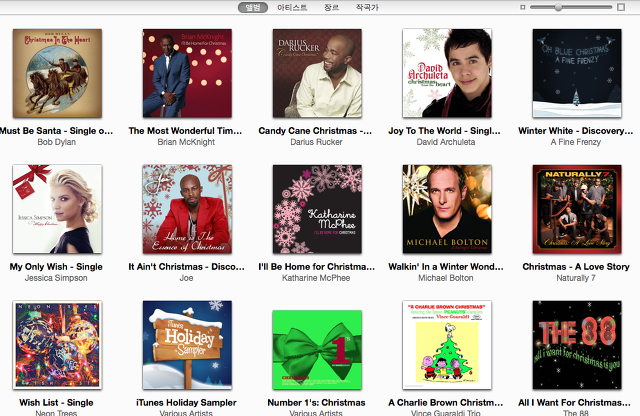
Task: Open Katharine McPhee album artwork
Action: click(317, 209)
